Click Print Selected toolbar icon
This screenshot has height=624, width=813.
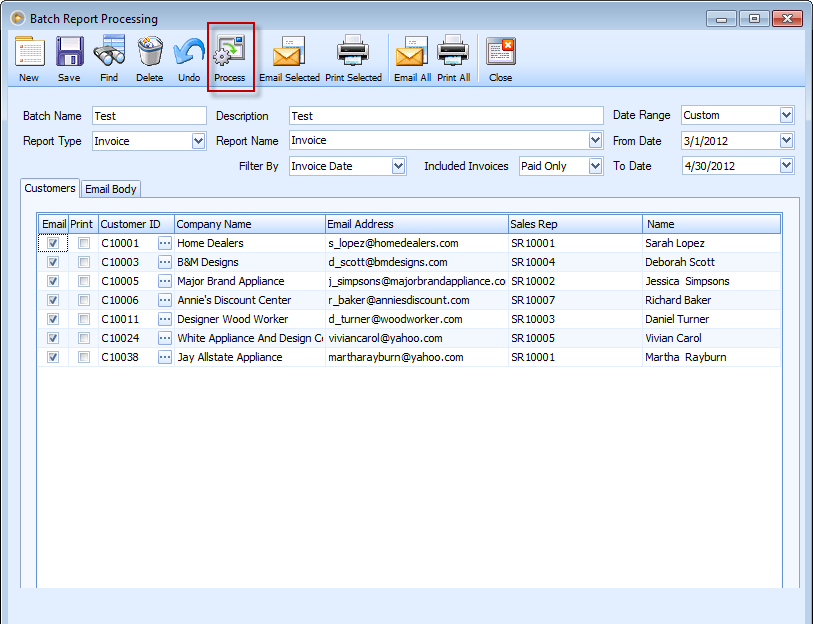tap(353, 58)
